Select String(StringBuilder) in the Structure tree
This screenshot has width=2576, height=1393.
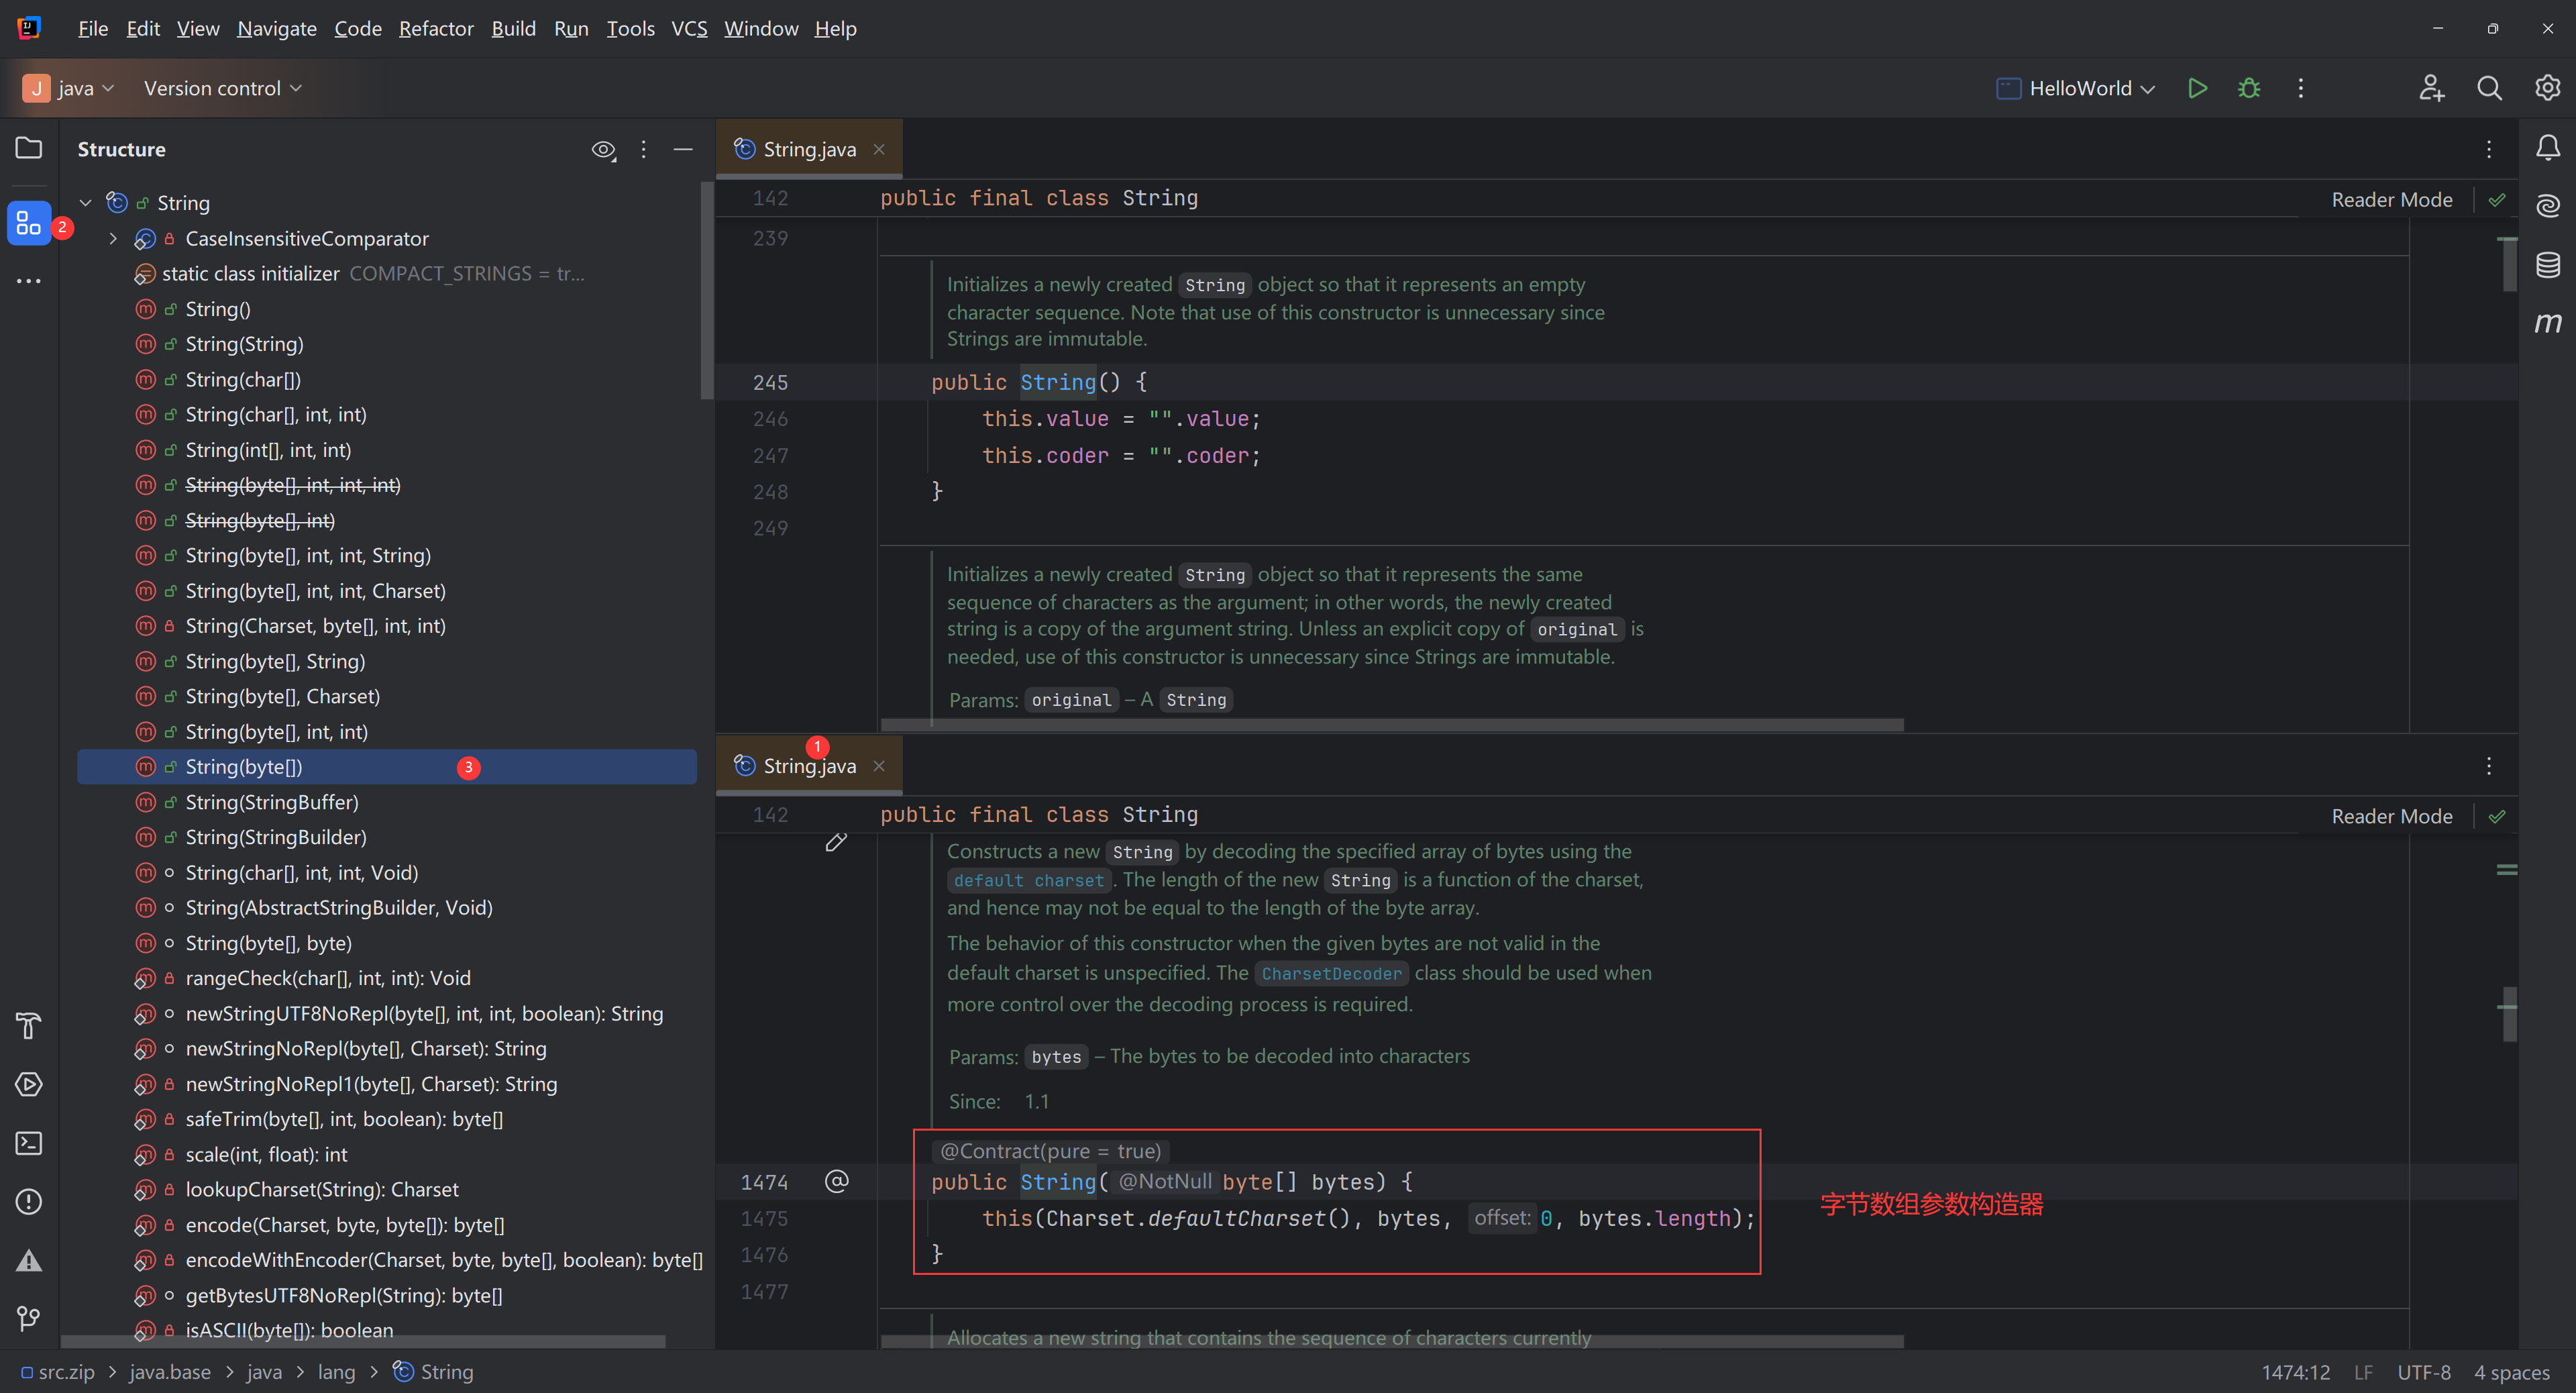pos(275,837)
